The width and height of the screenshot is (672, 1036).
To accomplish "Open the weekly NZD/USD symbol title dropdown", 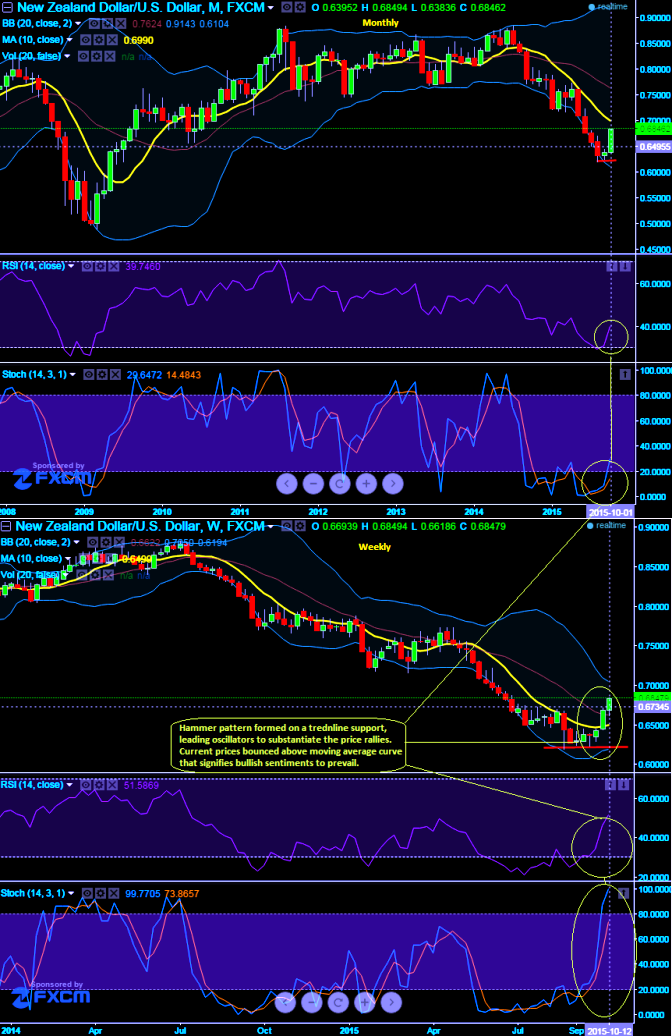I will click(x=271, y=527).
